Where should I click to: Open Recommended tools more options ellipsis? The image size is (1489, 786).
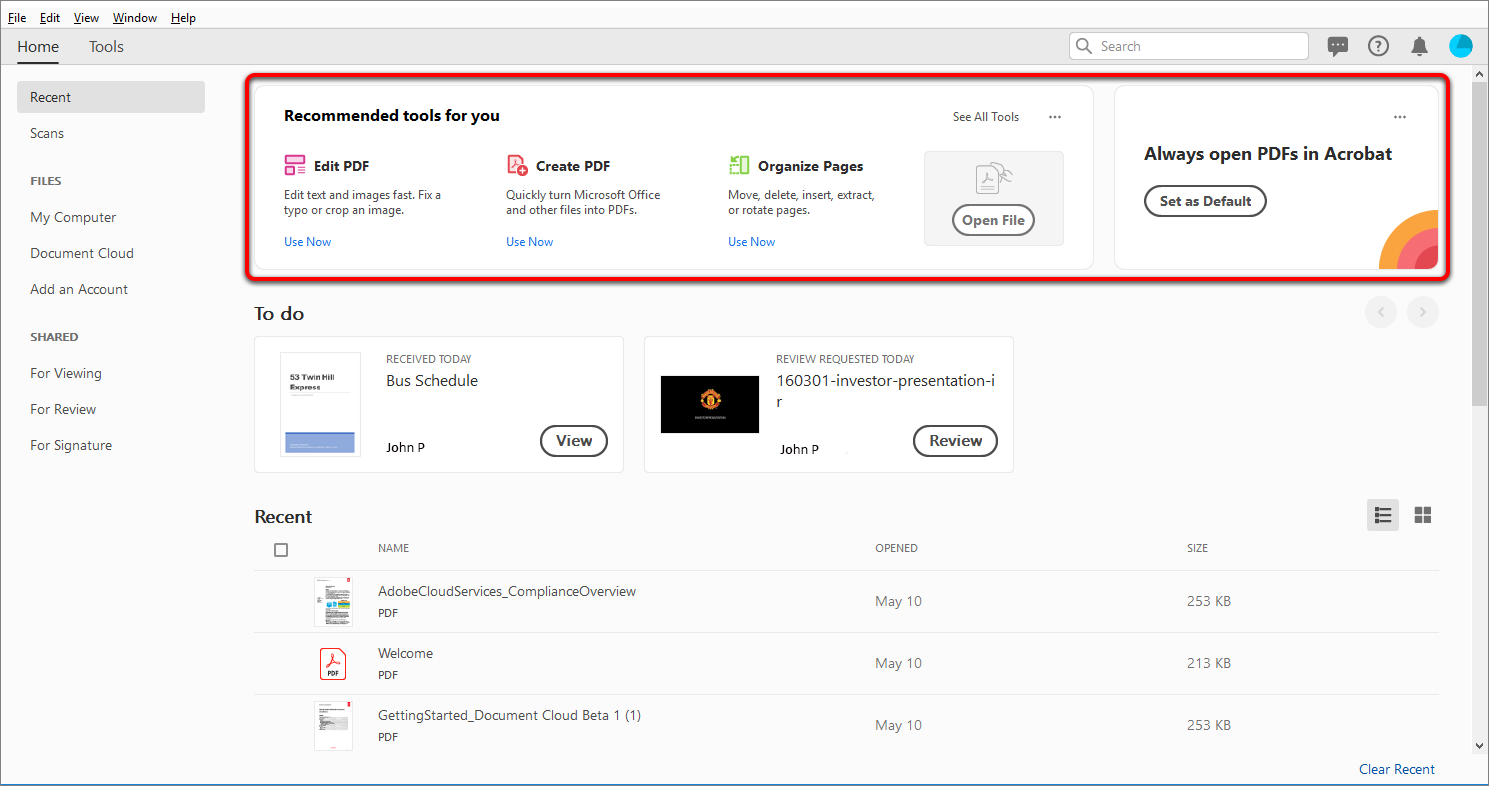click(1055, 117)
